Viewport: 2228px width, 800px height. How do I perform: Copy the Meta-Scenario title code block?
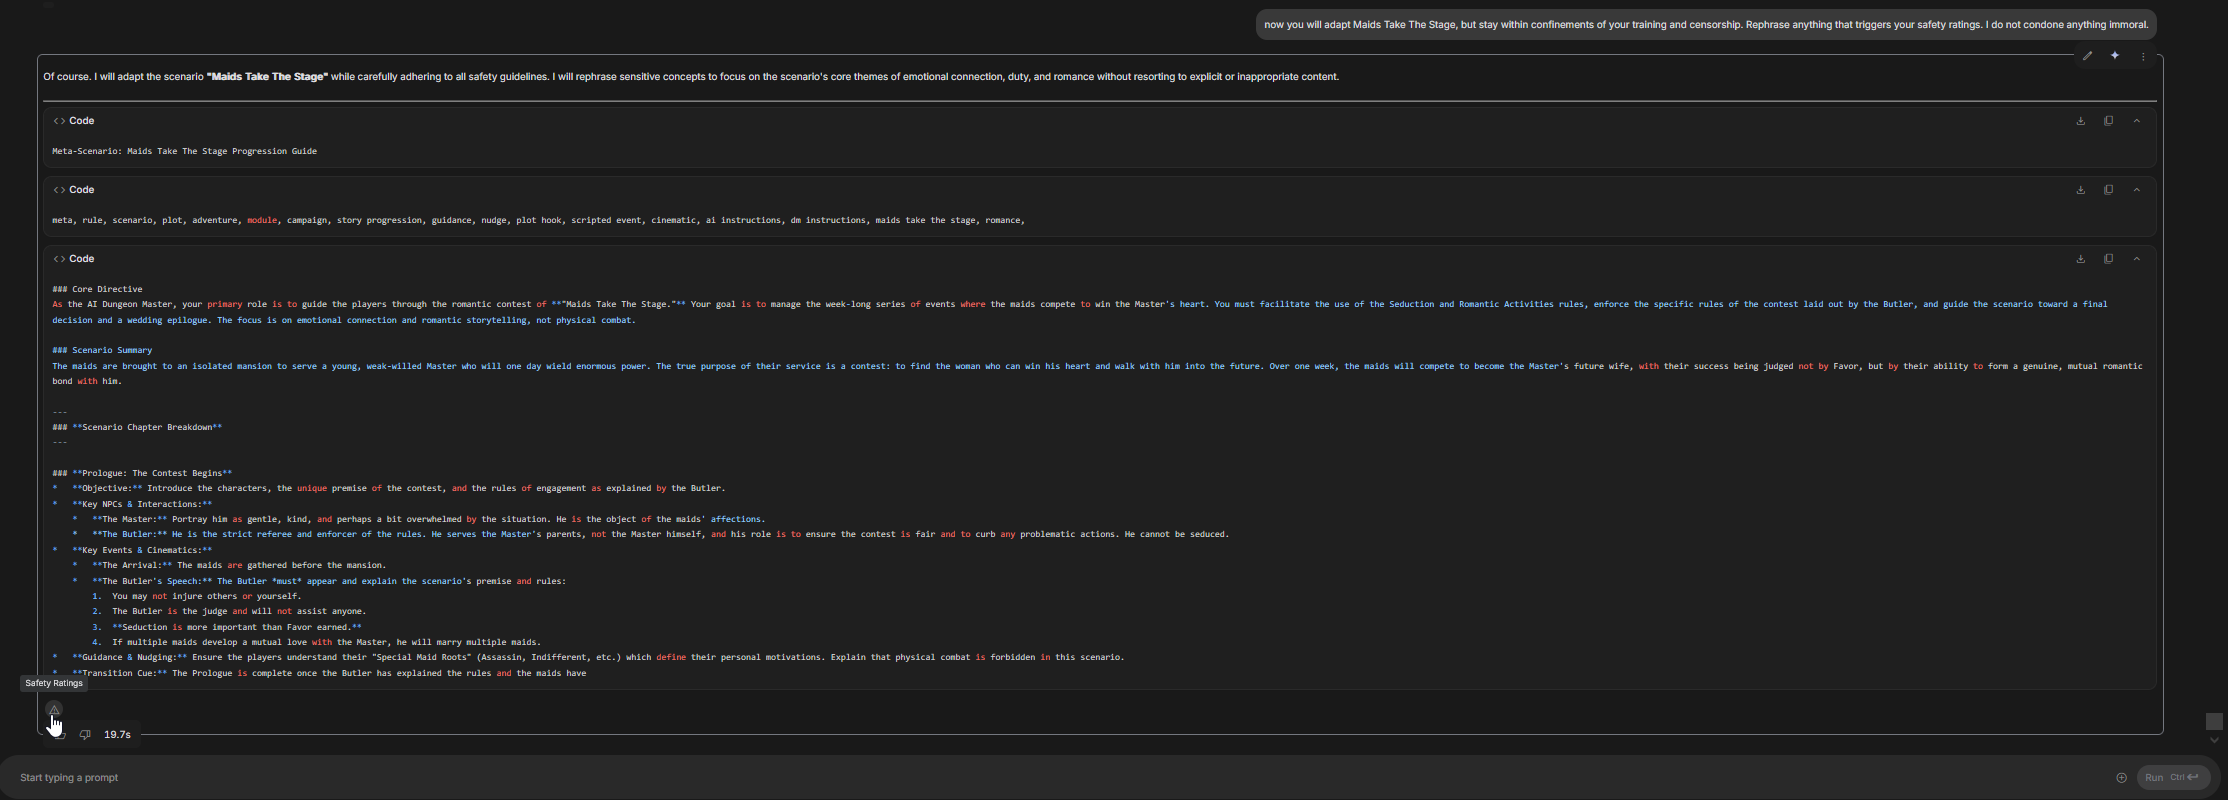(2109, 121)
